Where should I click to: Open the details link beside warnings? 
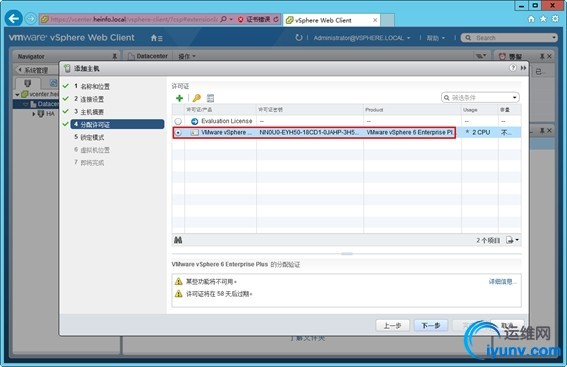pos(502,282)
